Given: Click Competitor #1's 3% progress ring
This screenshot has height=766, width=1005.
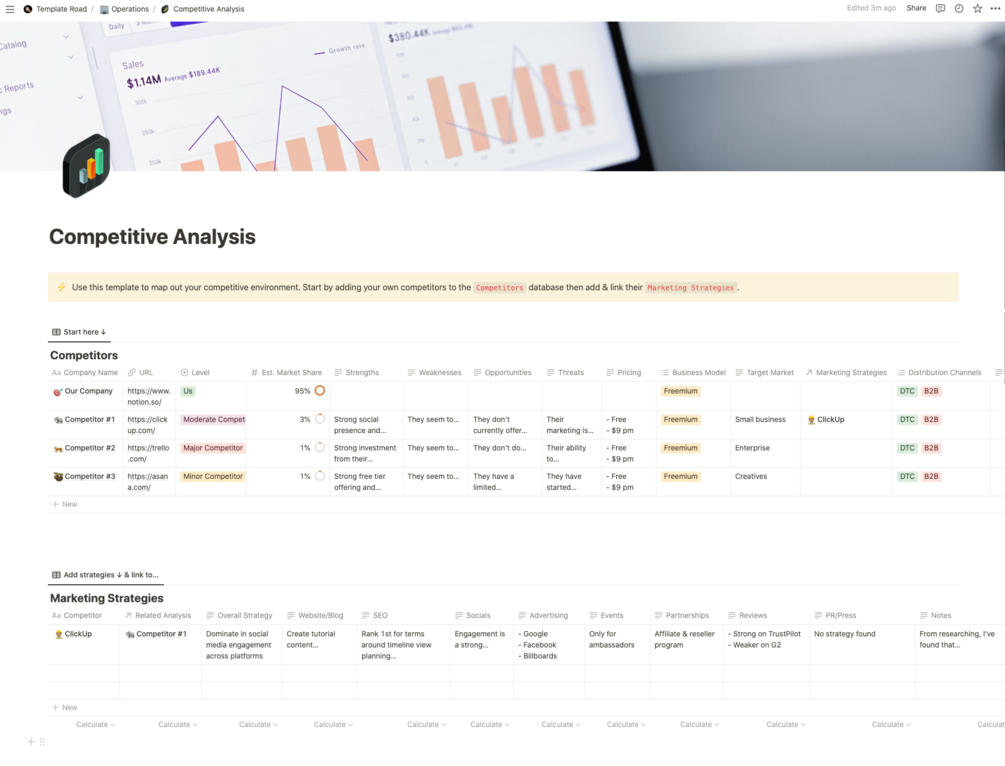Looking at the screenshot, I should tap(320, 419).
